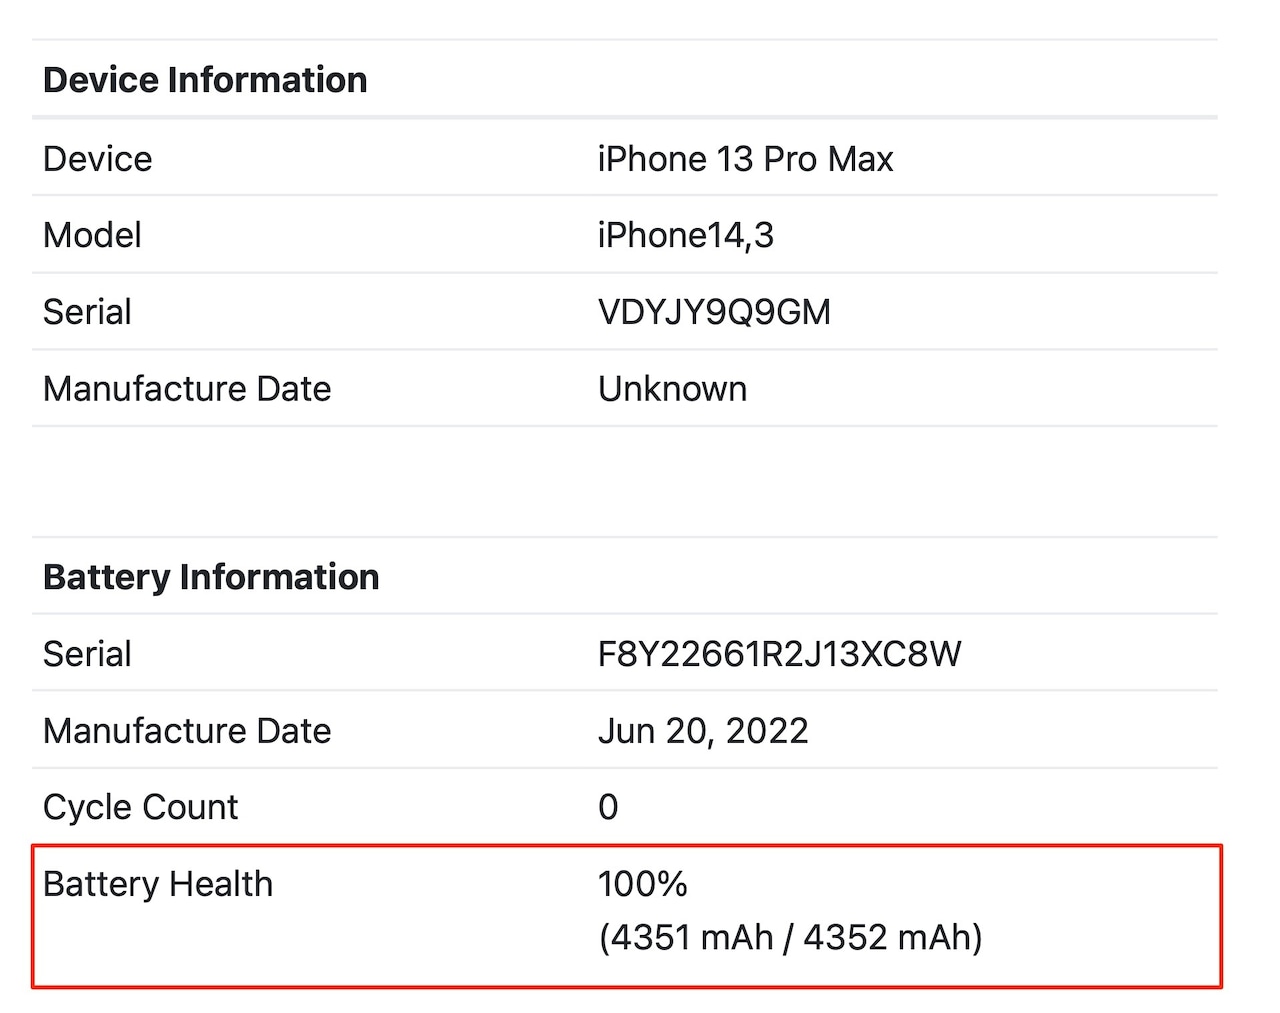The image size is (1280, 1013).
Task: Select battery serial F8Y22661R2J13XC8W
Action: point(779,654)
